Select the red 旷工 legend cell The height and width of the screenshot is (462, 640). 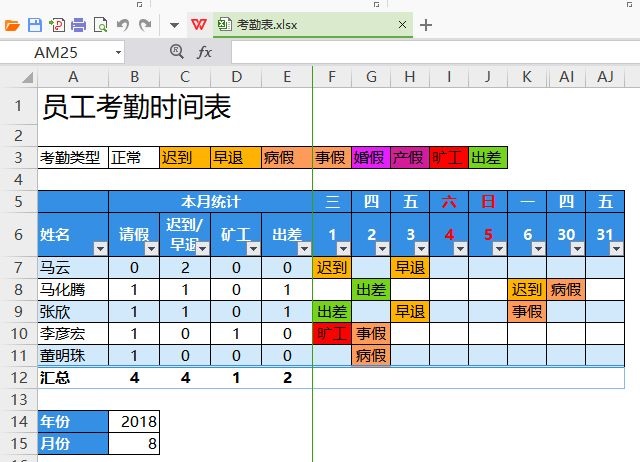449,158
